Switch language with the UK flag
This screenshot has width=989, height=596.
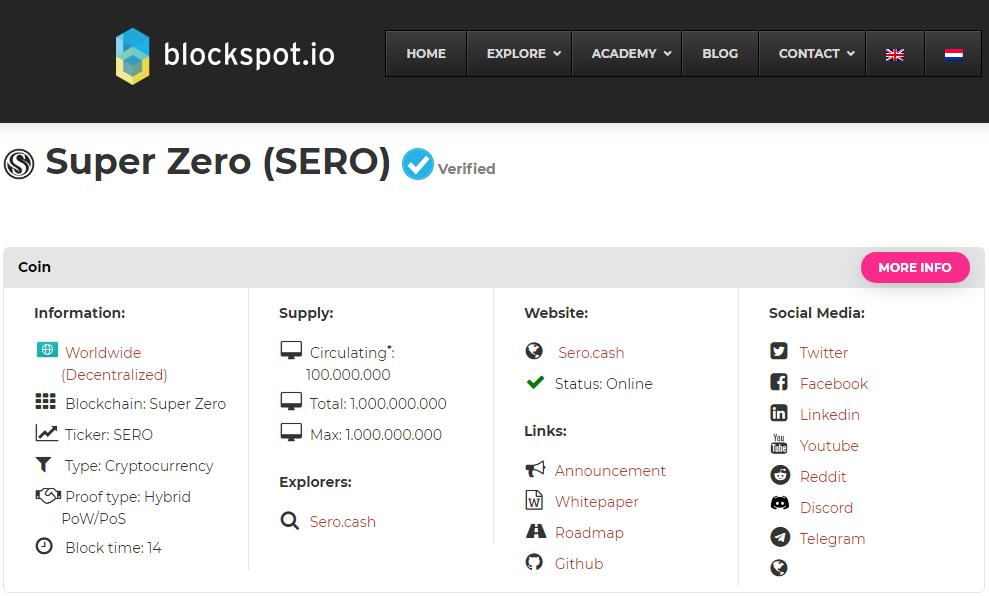pos(894,54)
